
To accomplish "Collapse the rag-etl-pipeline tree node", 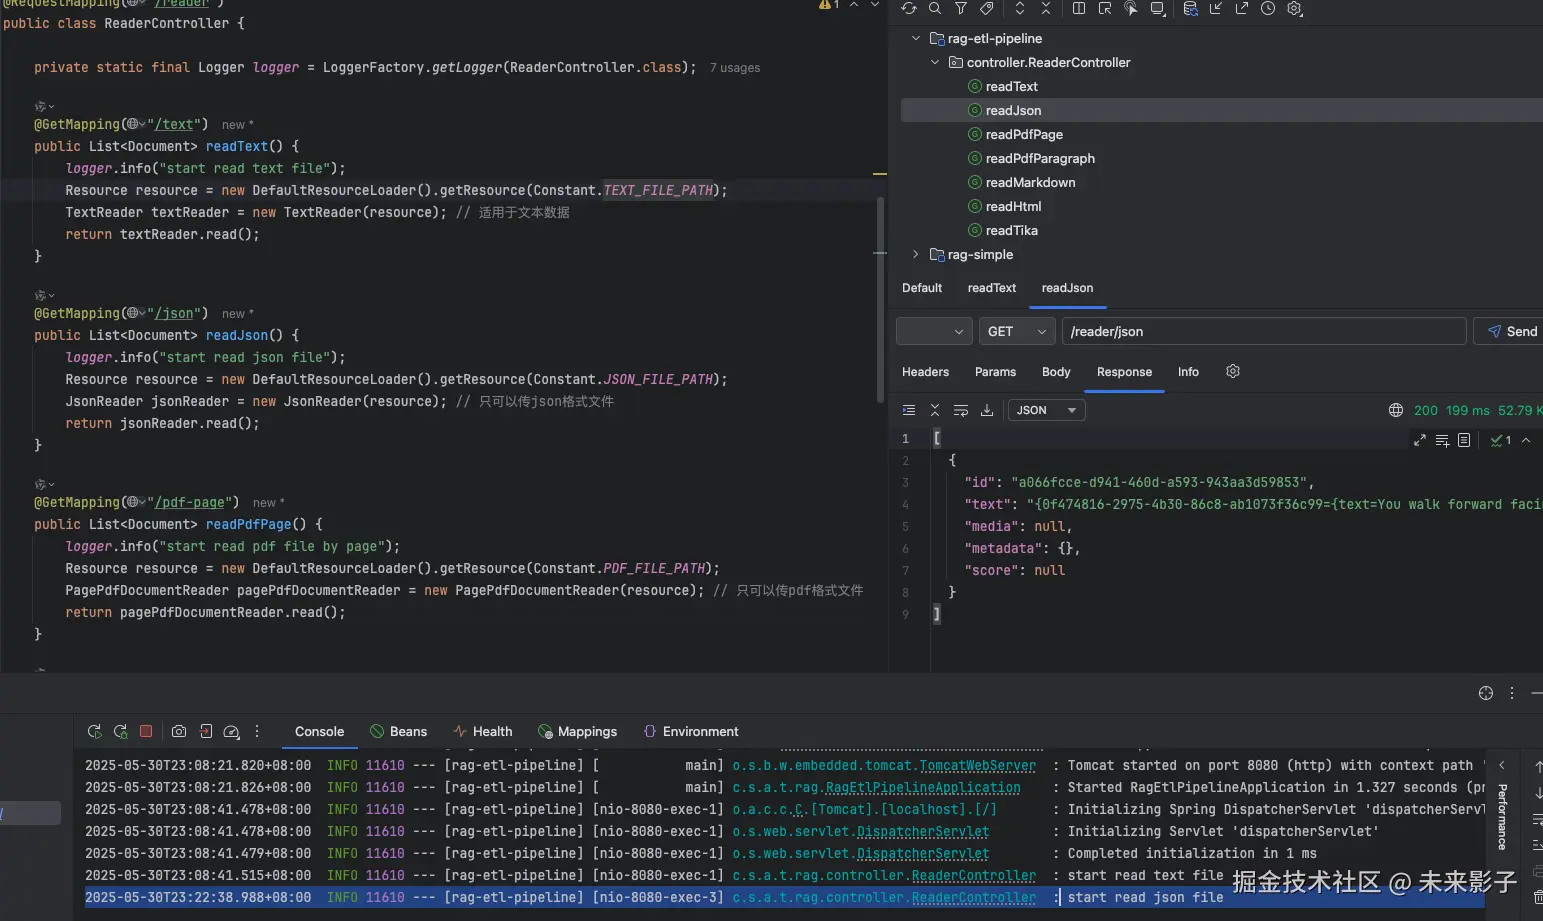I will [x=916, y=39].
